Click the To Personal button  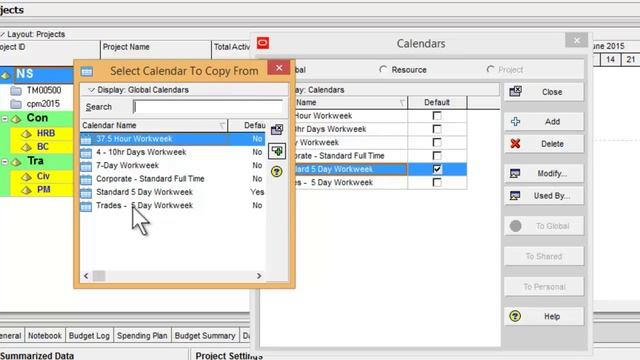point(544,287)
